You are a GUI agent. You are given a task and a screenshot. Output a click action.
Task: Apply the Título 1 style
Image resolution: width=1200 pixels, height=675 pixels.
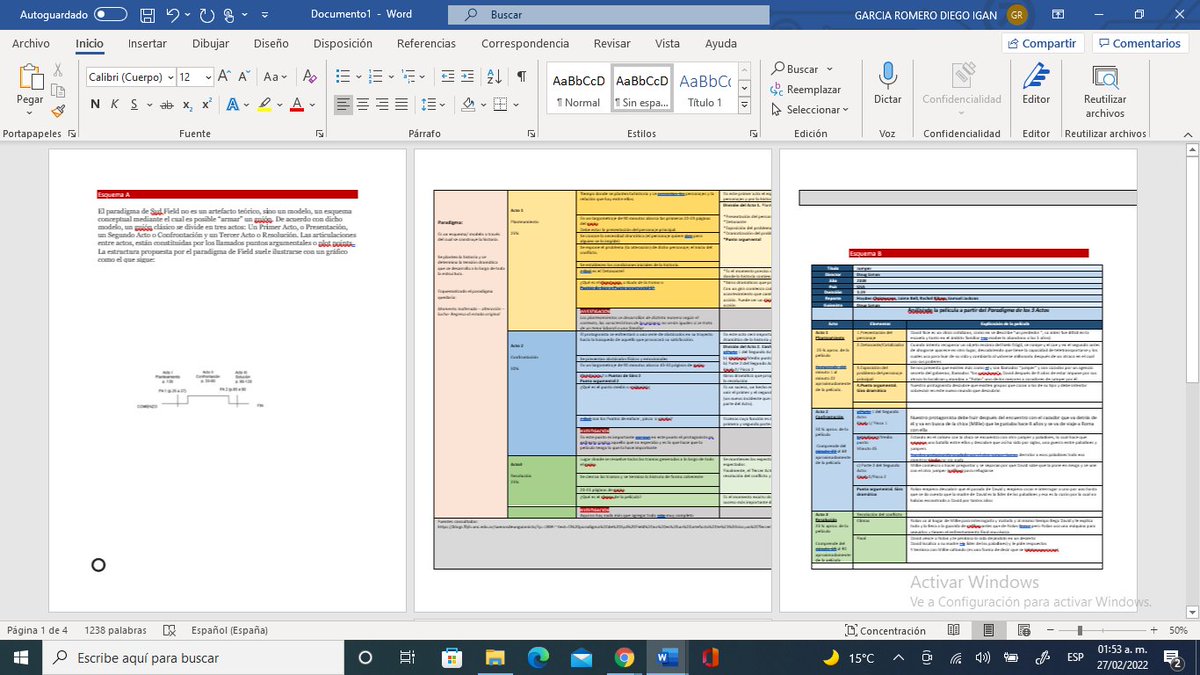(x=703, y=90)
